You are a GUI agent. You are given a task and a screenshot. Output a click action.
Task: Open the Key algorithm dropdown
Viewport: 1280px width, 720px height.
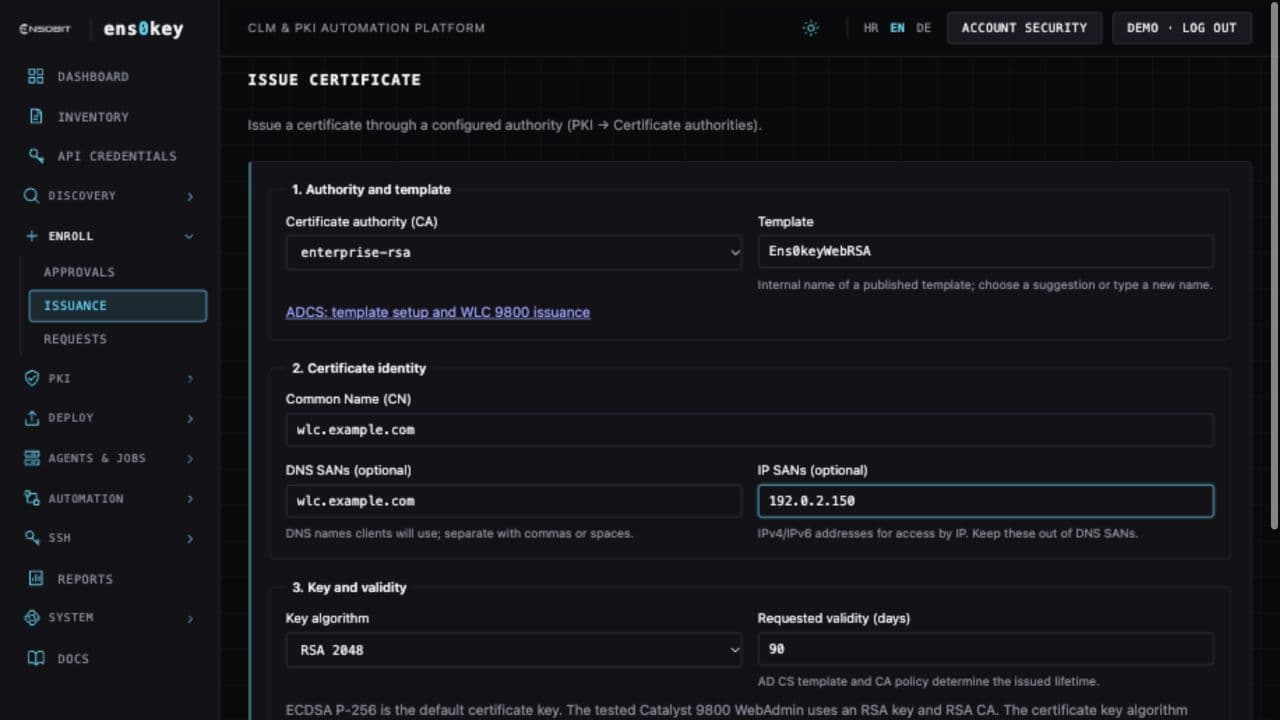514,650
